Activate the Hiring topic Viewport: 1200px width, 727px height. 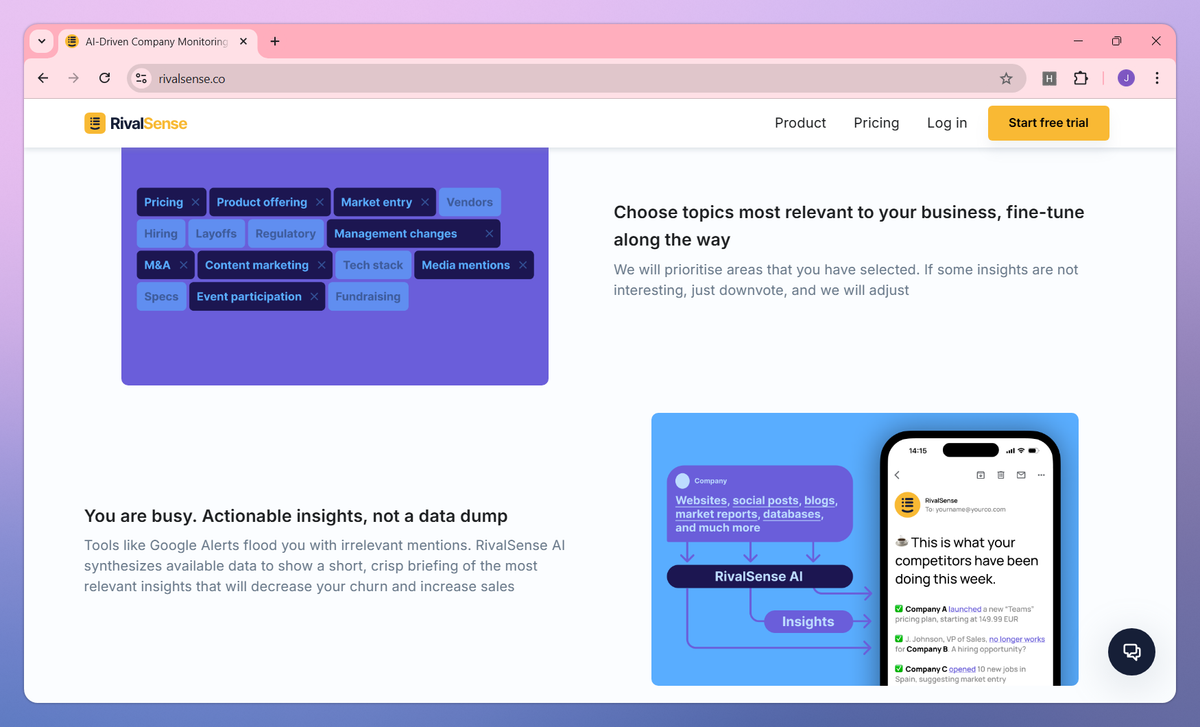click(x=161, y=233)
